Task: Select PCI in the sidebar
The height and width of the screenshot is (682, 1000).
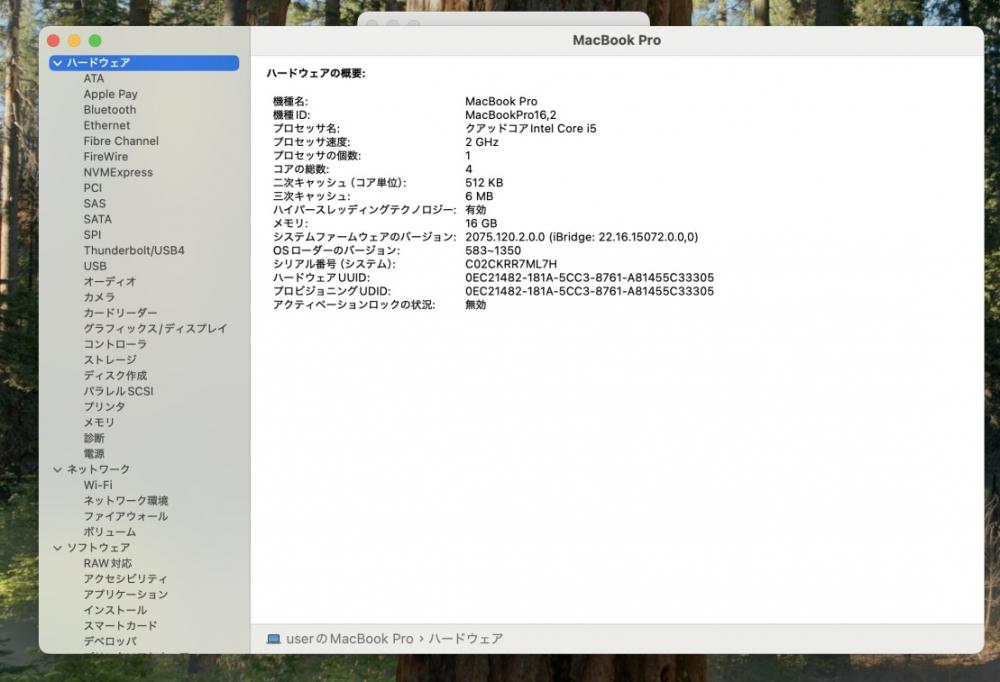Action: (92, 188)
